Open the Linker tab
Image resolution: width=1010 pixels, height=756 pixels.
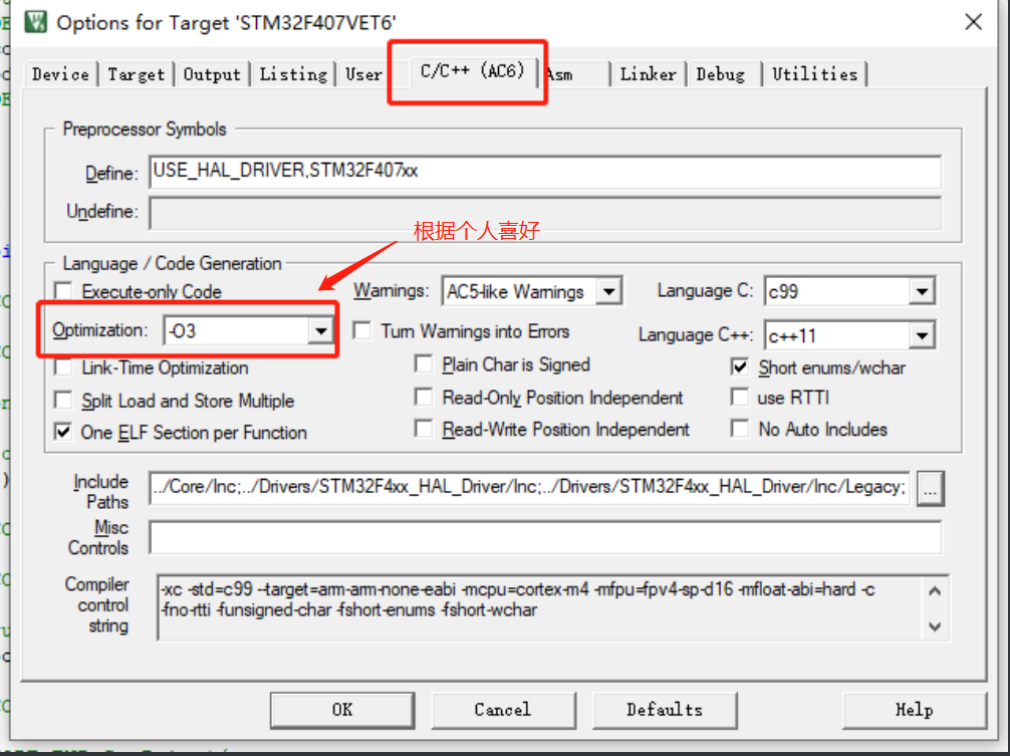648,74
